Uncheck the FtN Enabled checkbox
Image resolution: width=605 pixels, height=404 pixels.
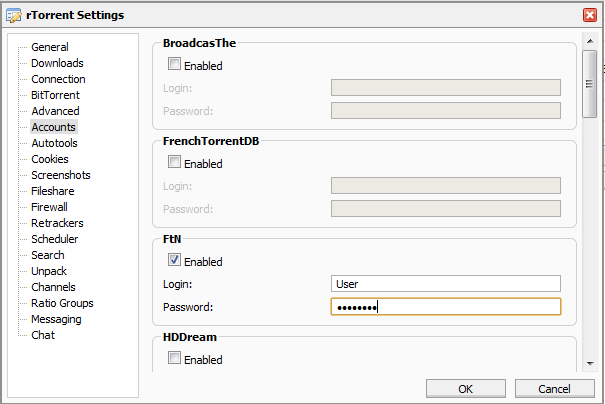click(175, 261)
